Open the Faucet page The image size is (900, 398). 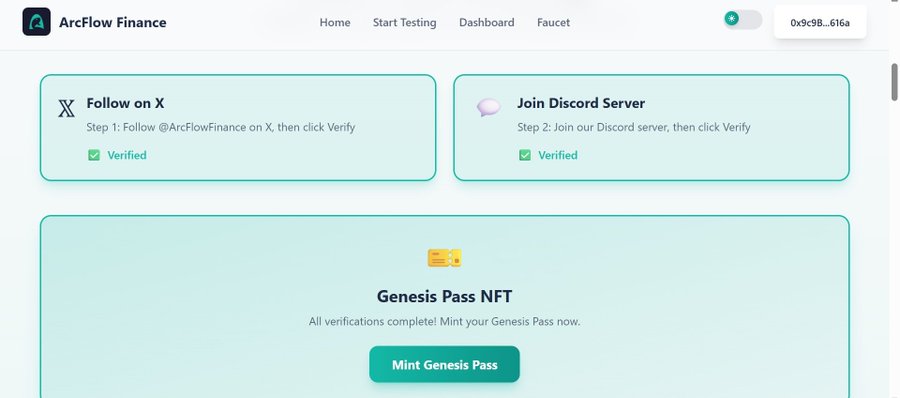[x=553, y=22]
